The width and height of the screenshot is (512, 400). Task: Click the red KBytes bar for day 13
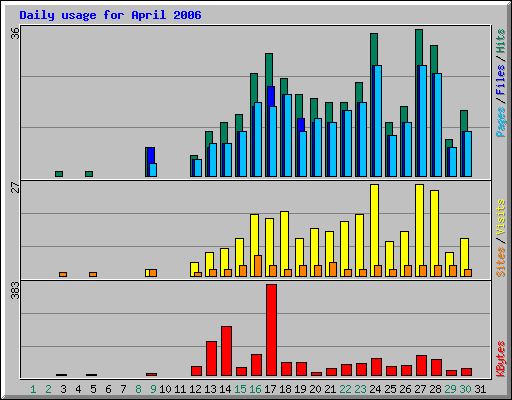pyautogui.click(x=211, y=359)
